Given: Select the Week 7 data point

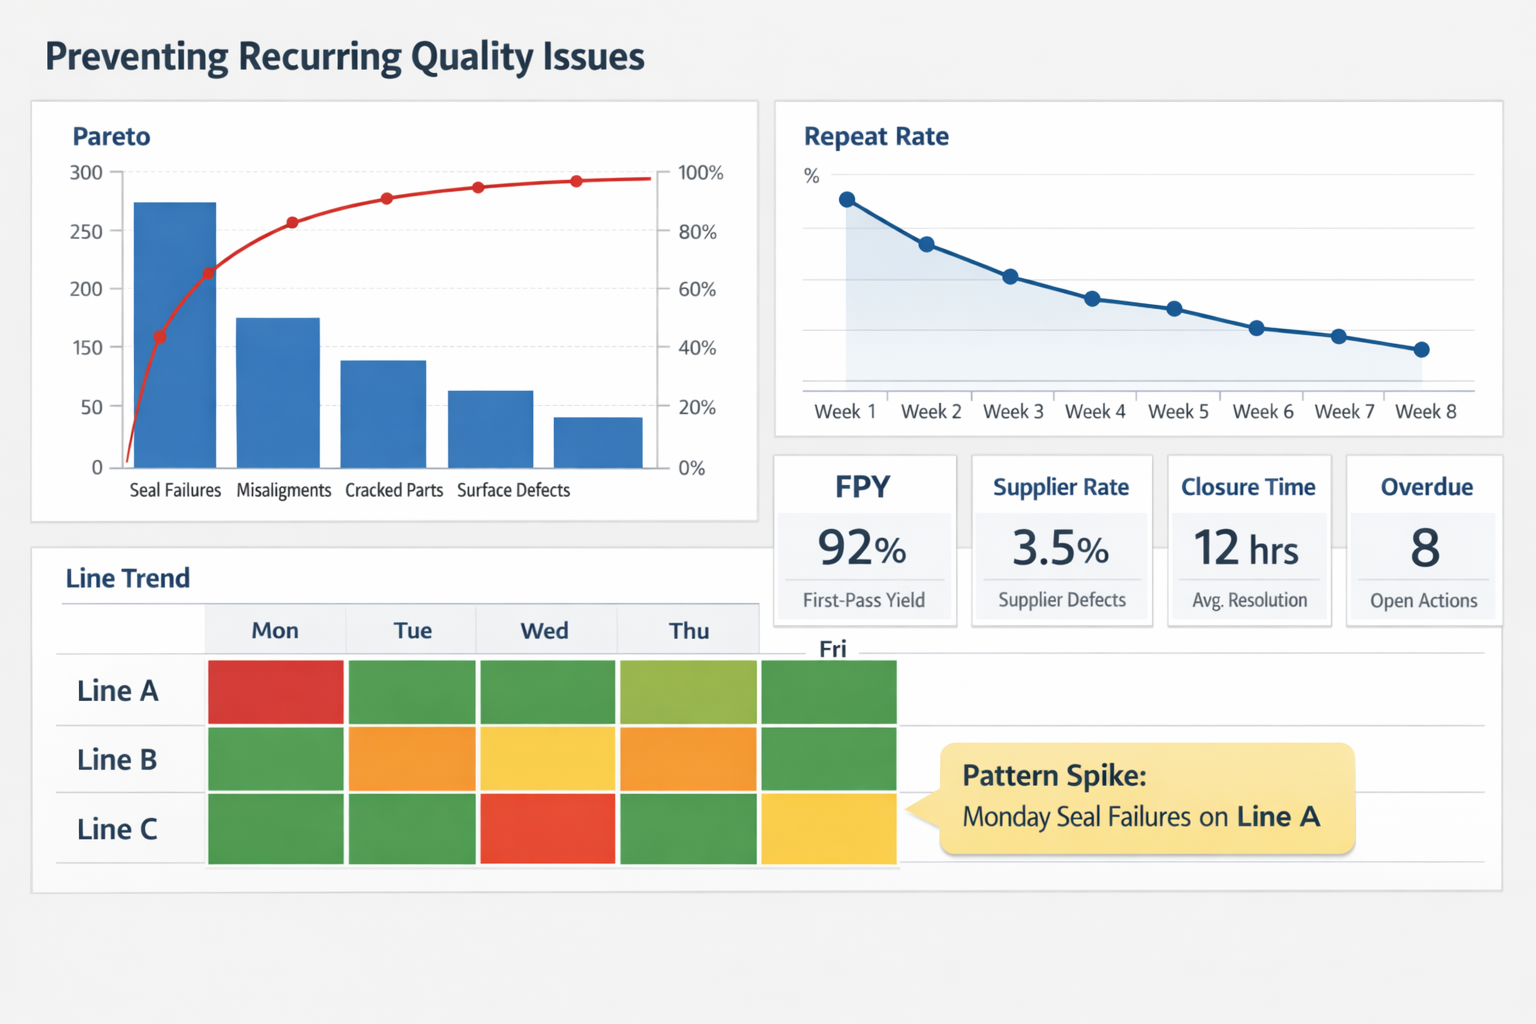Looking at the screenshot, I should pos(1339,337).
